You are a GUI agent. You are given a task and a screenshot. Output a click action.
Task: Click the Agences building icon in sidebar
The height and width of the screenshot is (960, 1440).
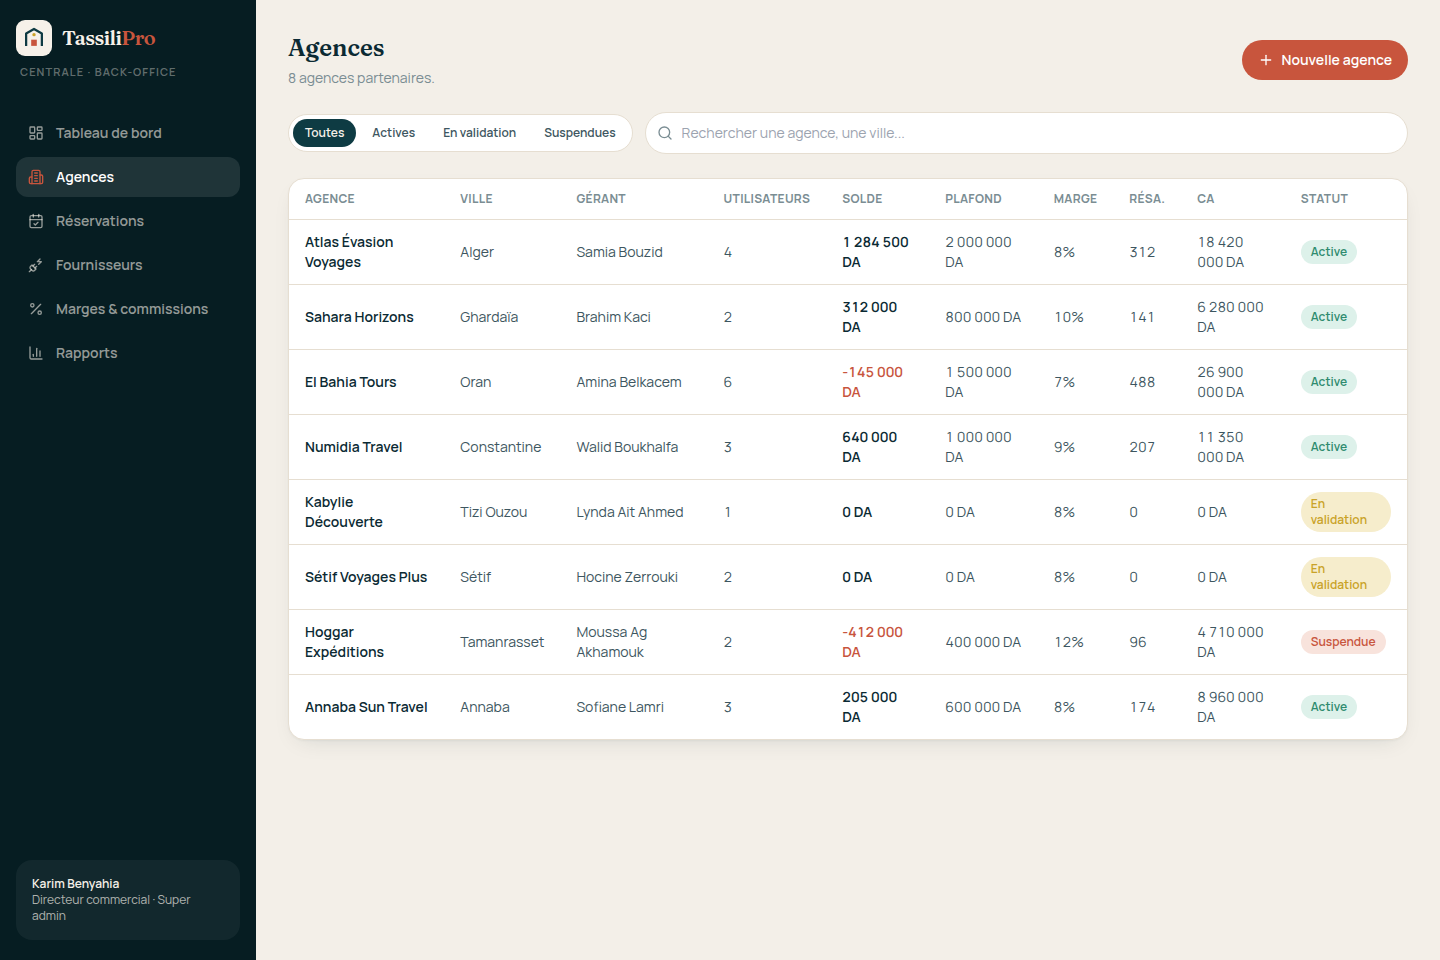point(36,177)
